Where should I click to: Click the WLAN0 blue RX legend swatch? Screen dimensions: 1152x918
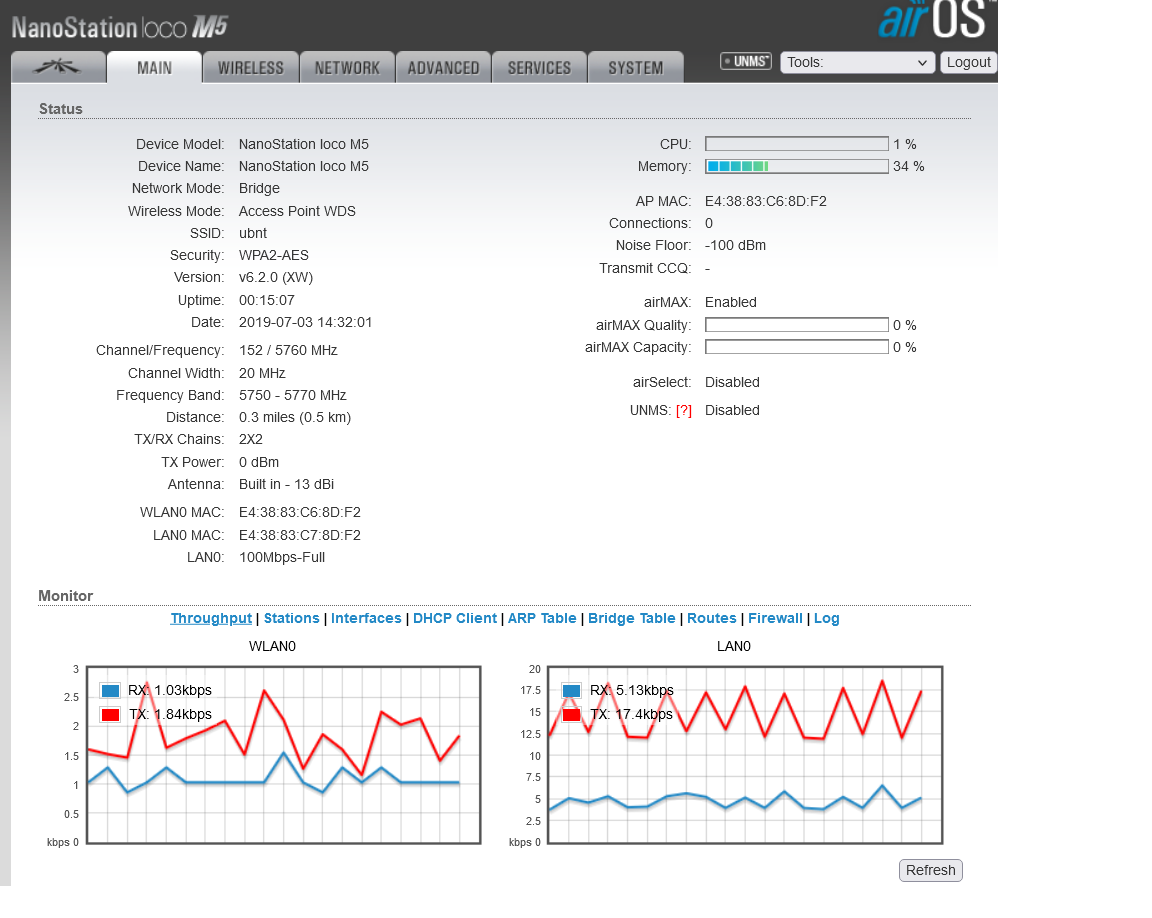coord(110,691)
